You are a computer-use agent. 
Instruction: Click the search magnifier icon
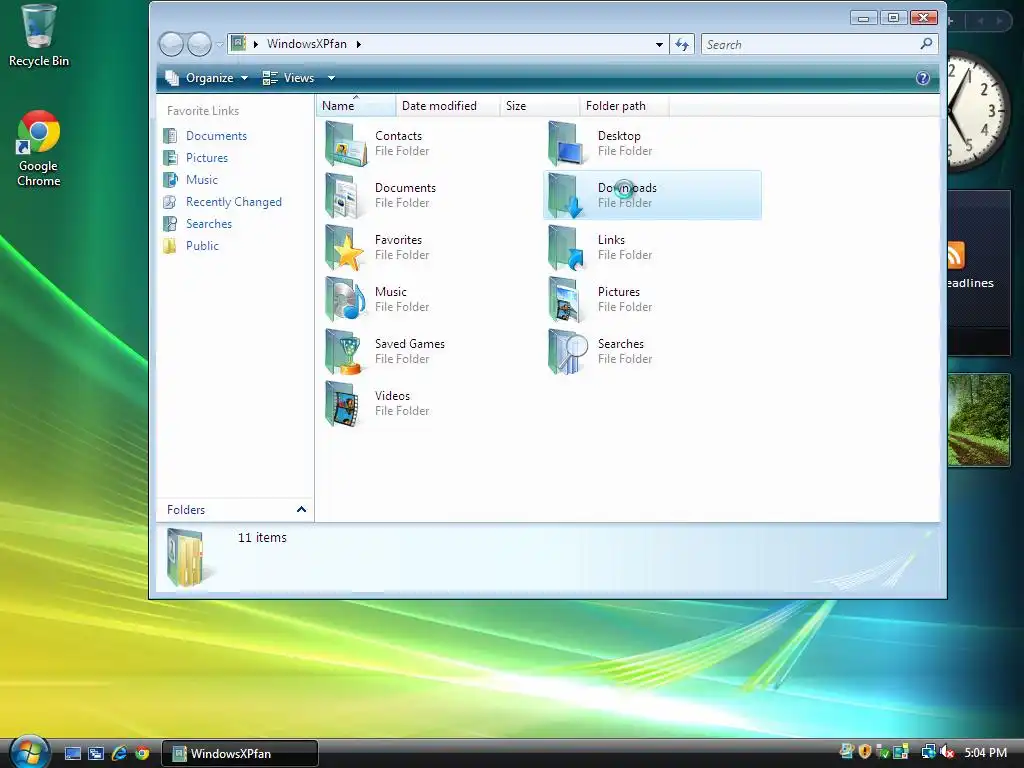[925, 44]
